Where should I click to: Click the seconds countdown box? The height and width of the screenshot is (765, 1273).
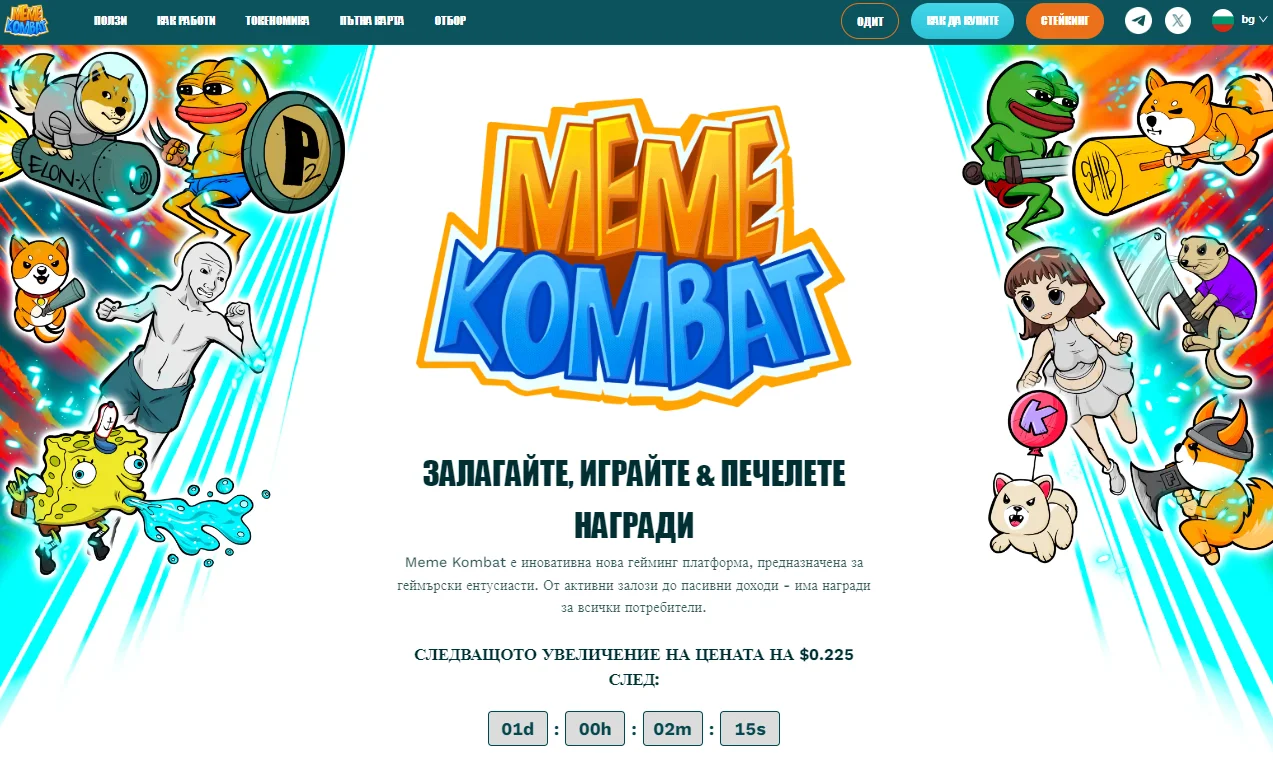(x=750, y=729)
